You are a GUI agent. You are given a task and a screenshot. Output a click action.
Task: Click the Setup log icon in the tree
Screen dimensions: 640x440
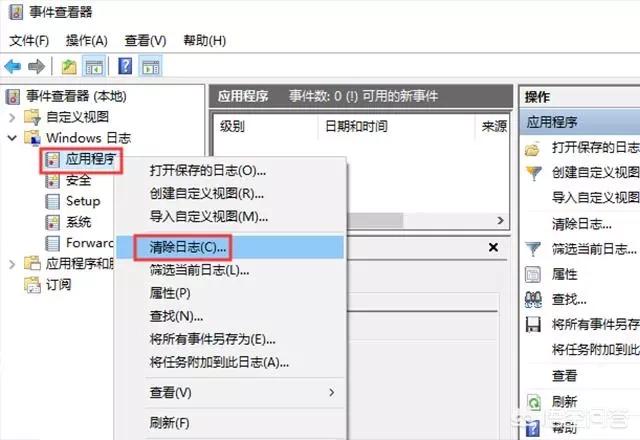(52, 201)
